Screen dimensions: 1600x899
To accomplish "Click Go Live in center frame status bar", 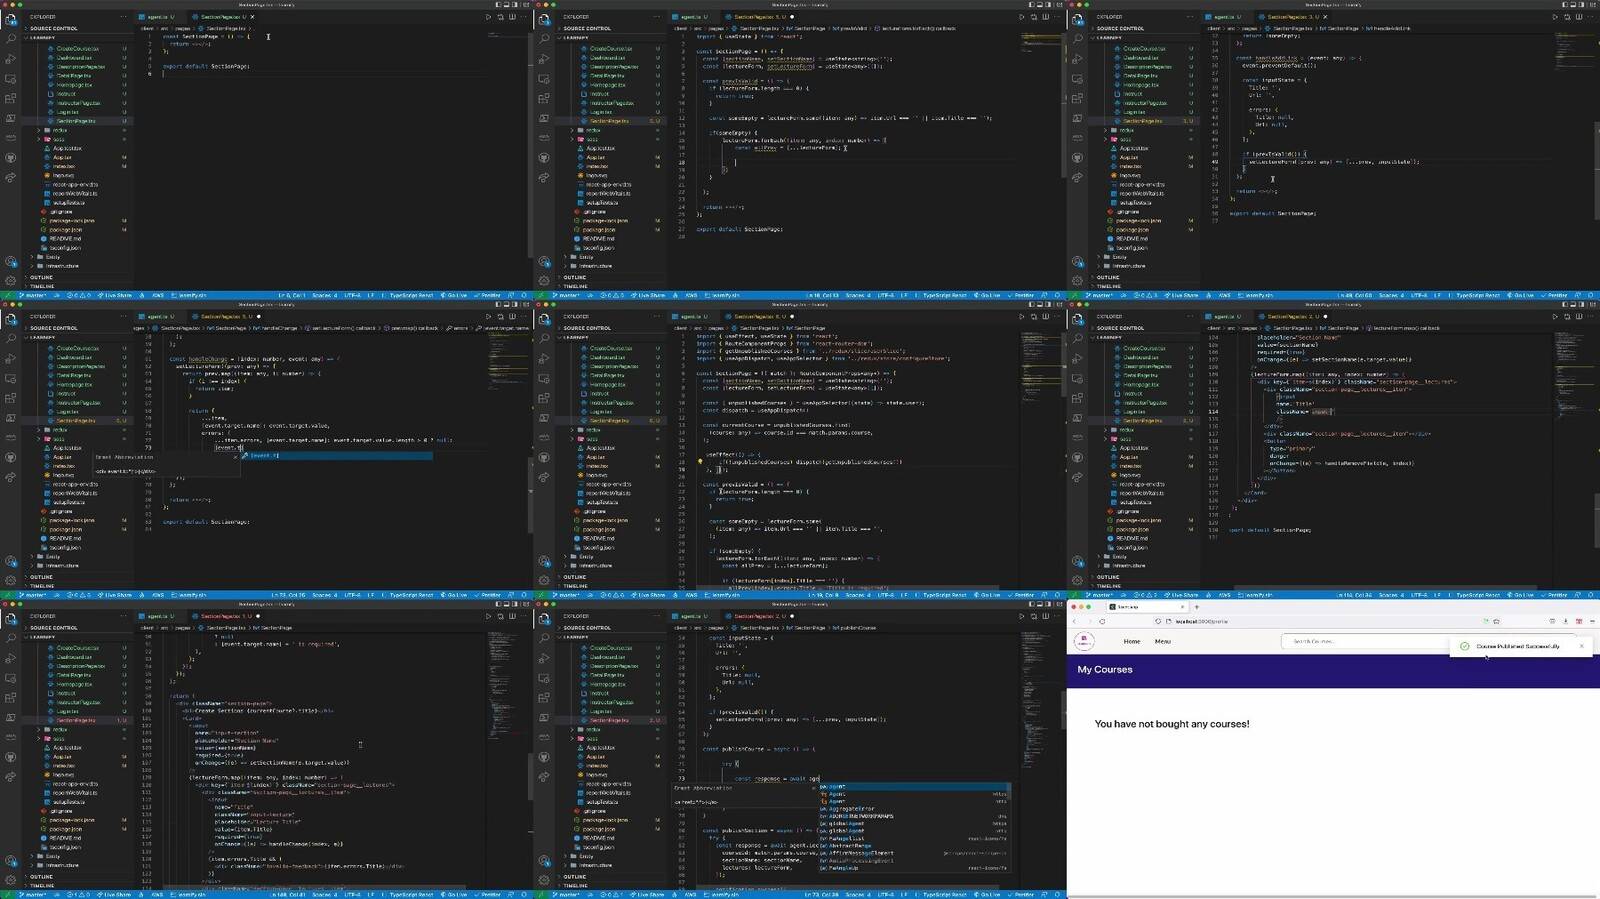I will coord(986,595).
